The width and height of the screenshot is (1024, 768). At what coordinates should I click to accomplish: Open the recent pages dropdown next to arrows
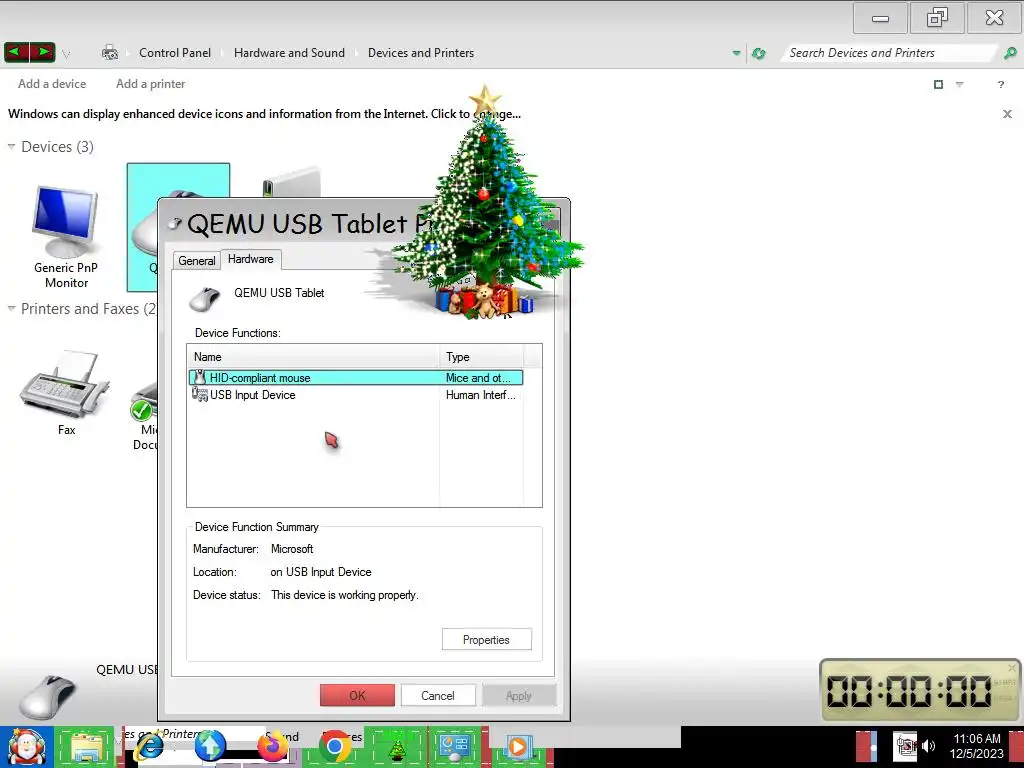click(66, 54)
